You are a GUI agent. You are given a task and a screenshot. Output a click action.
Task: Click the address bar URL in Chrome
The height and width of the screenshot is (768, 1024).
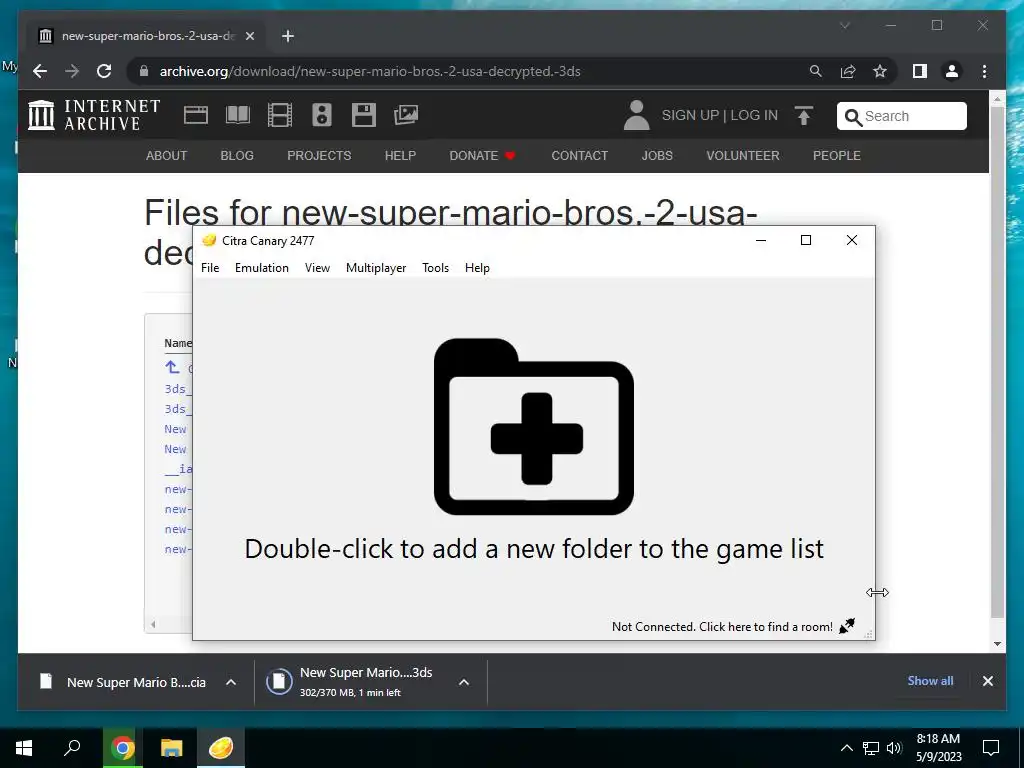pos(370,71)
